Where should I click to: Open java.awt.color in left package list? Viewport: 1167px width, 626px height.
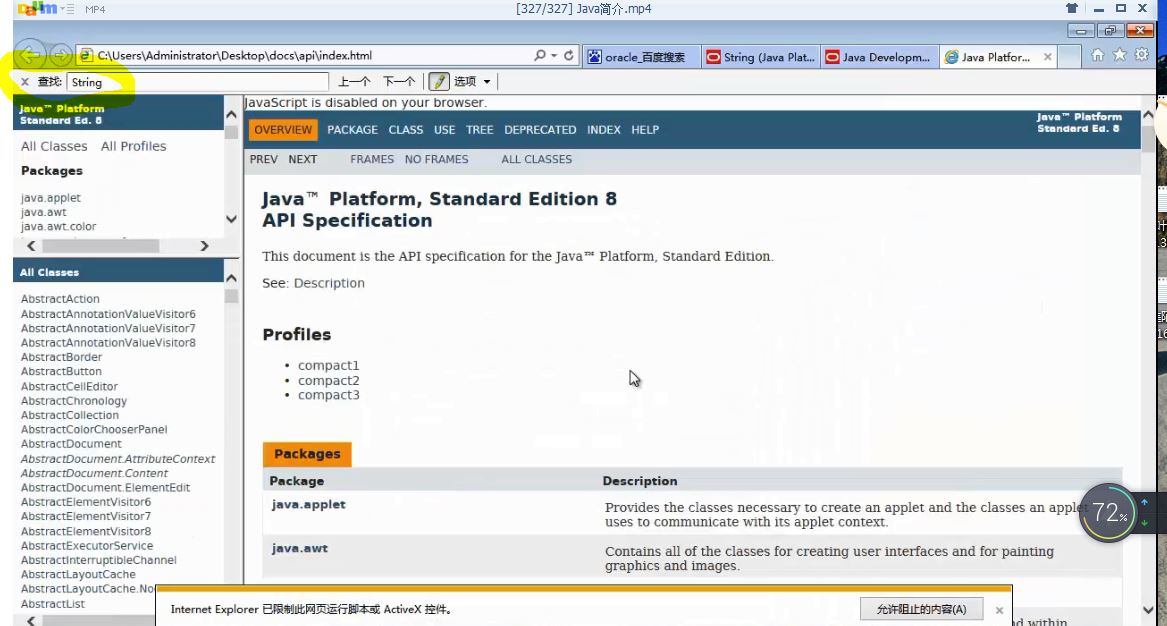tap(58, 226)
